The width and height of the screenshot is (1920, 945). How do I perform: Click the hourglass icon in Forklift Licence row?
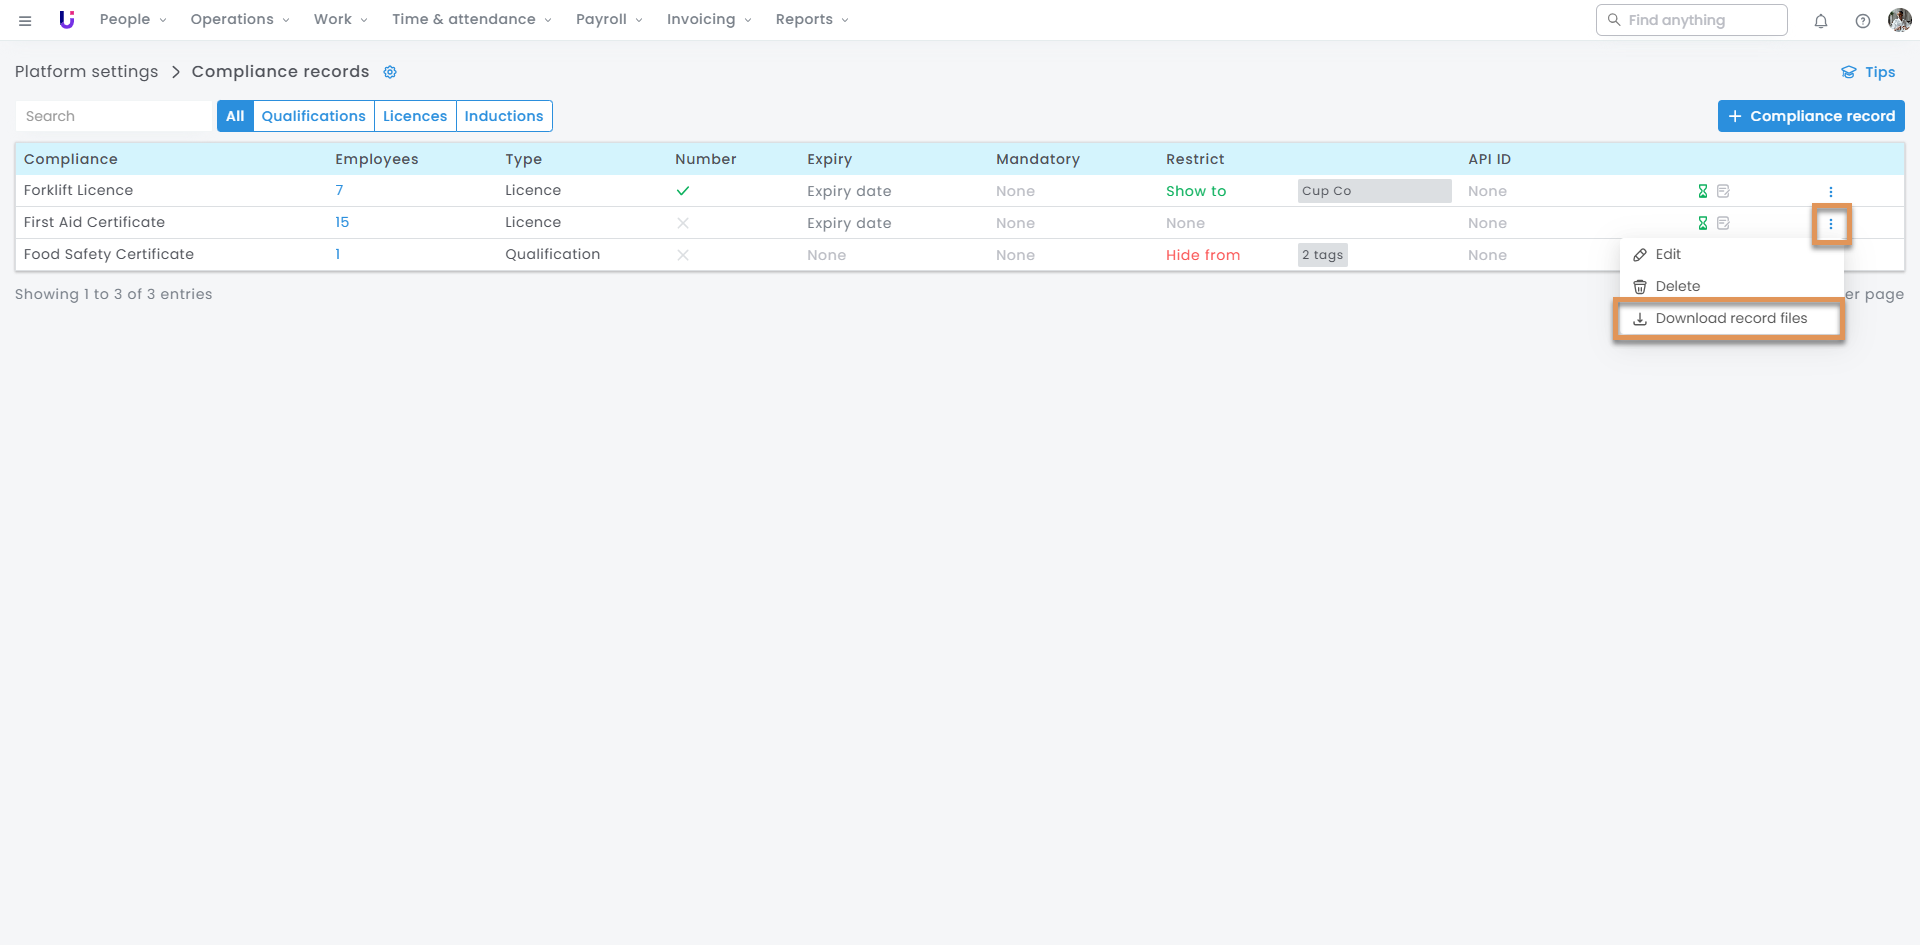(x=1702, y=191)
